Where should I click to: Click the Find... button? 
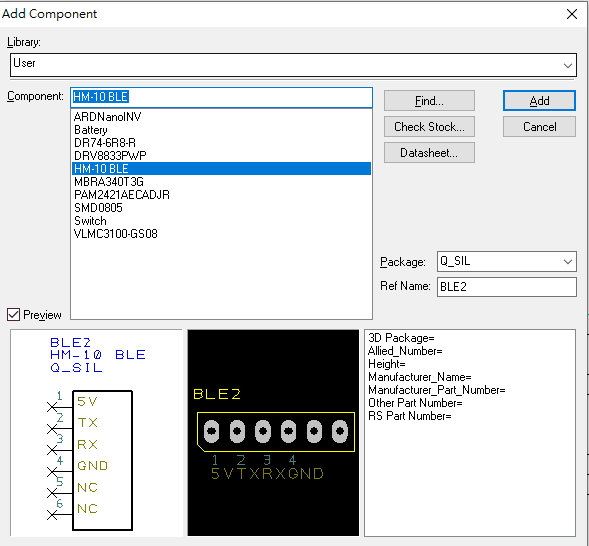pyautogui.click(x=429, y=101)
